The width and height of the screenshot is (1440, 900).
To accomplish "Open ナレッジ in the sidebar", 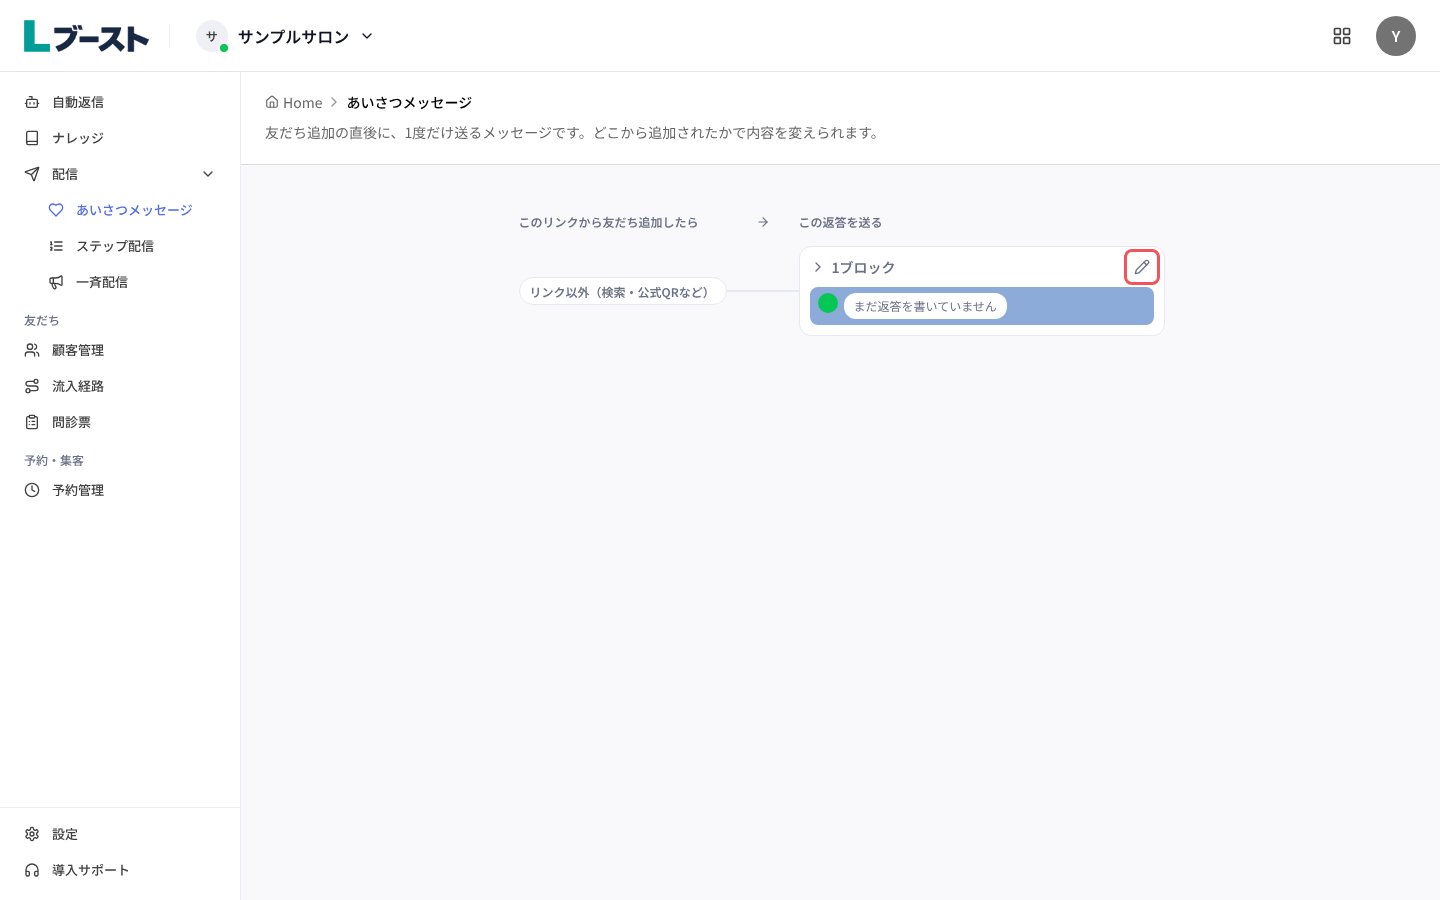I will (120, 138).
